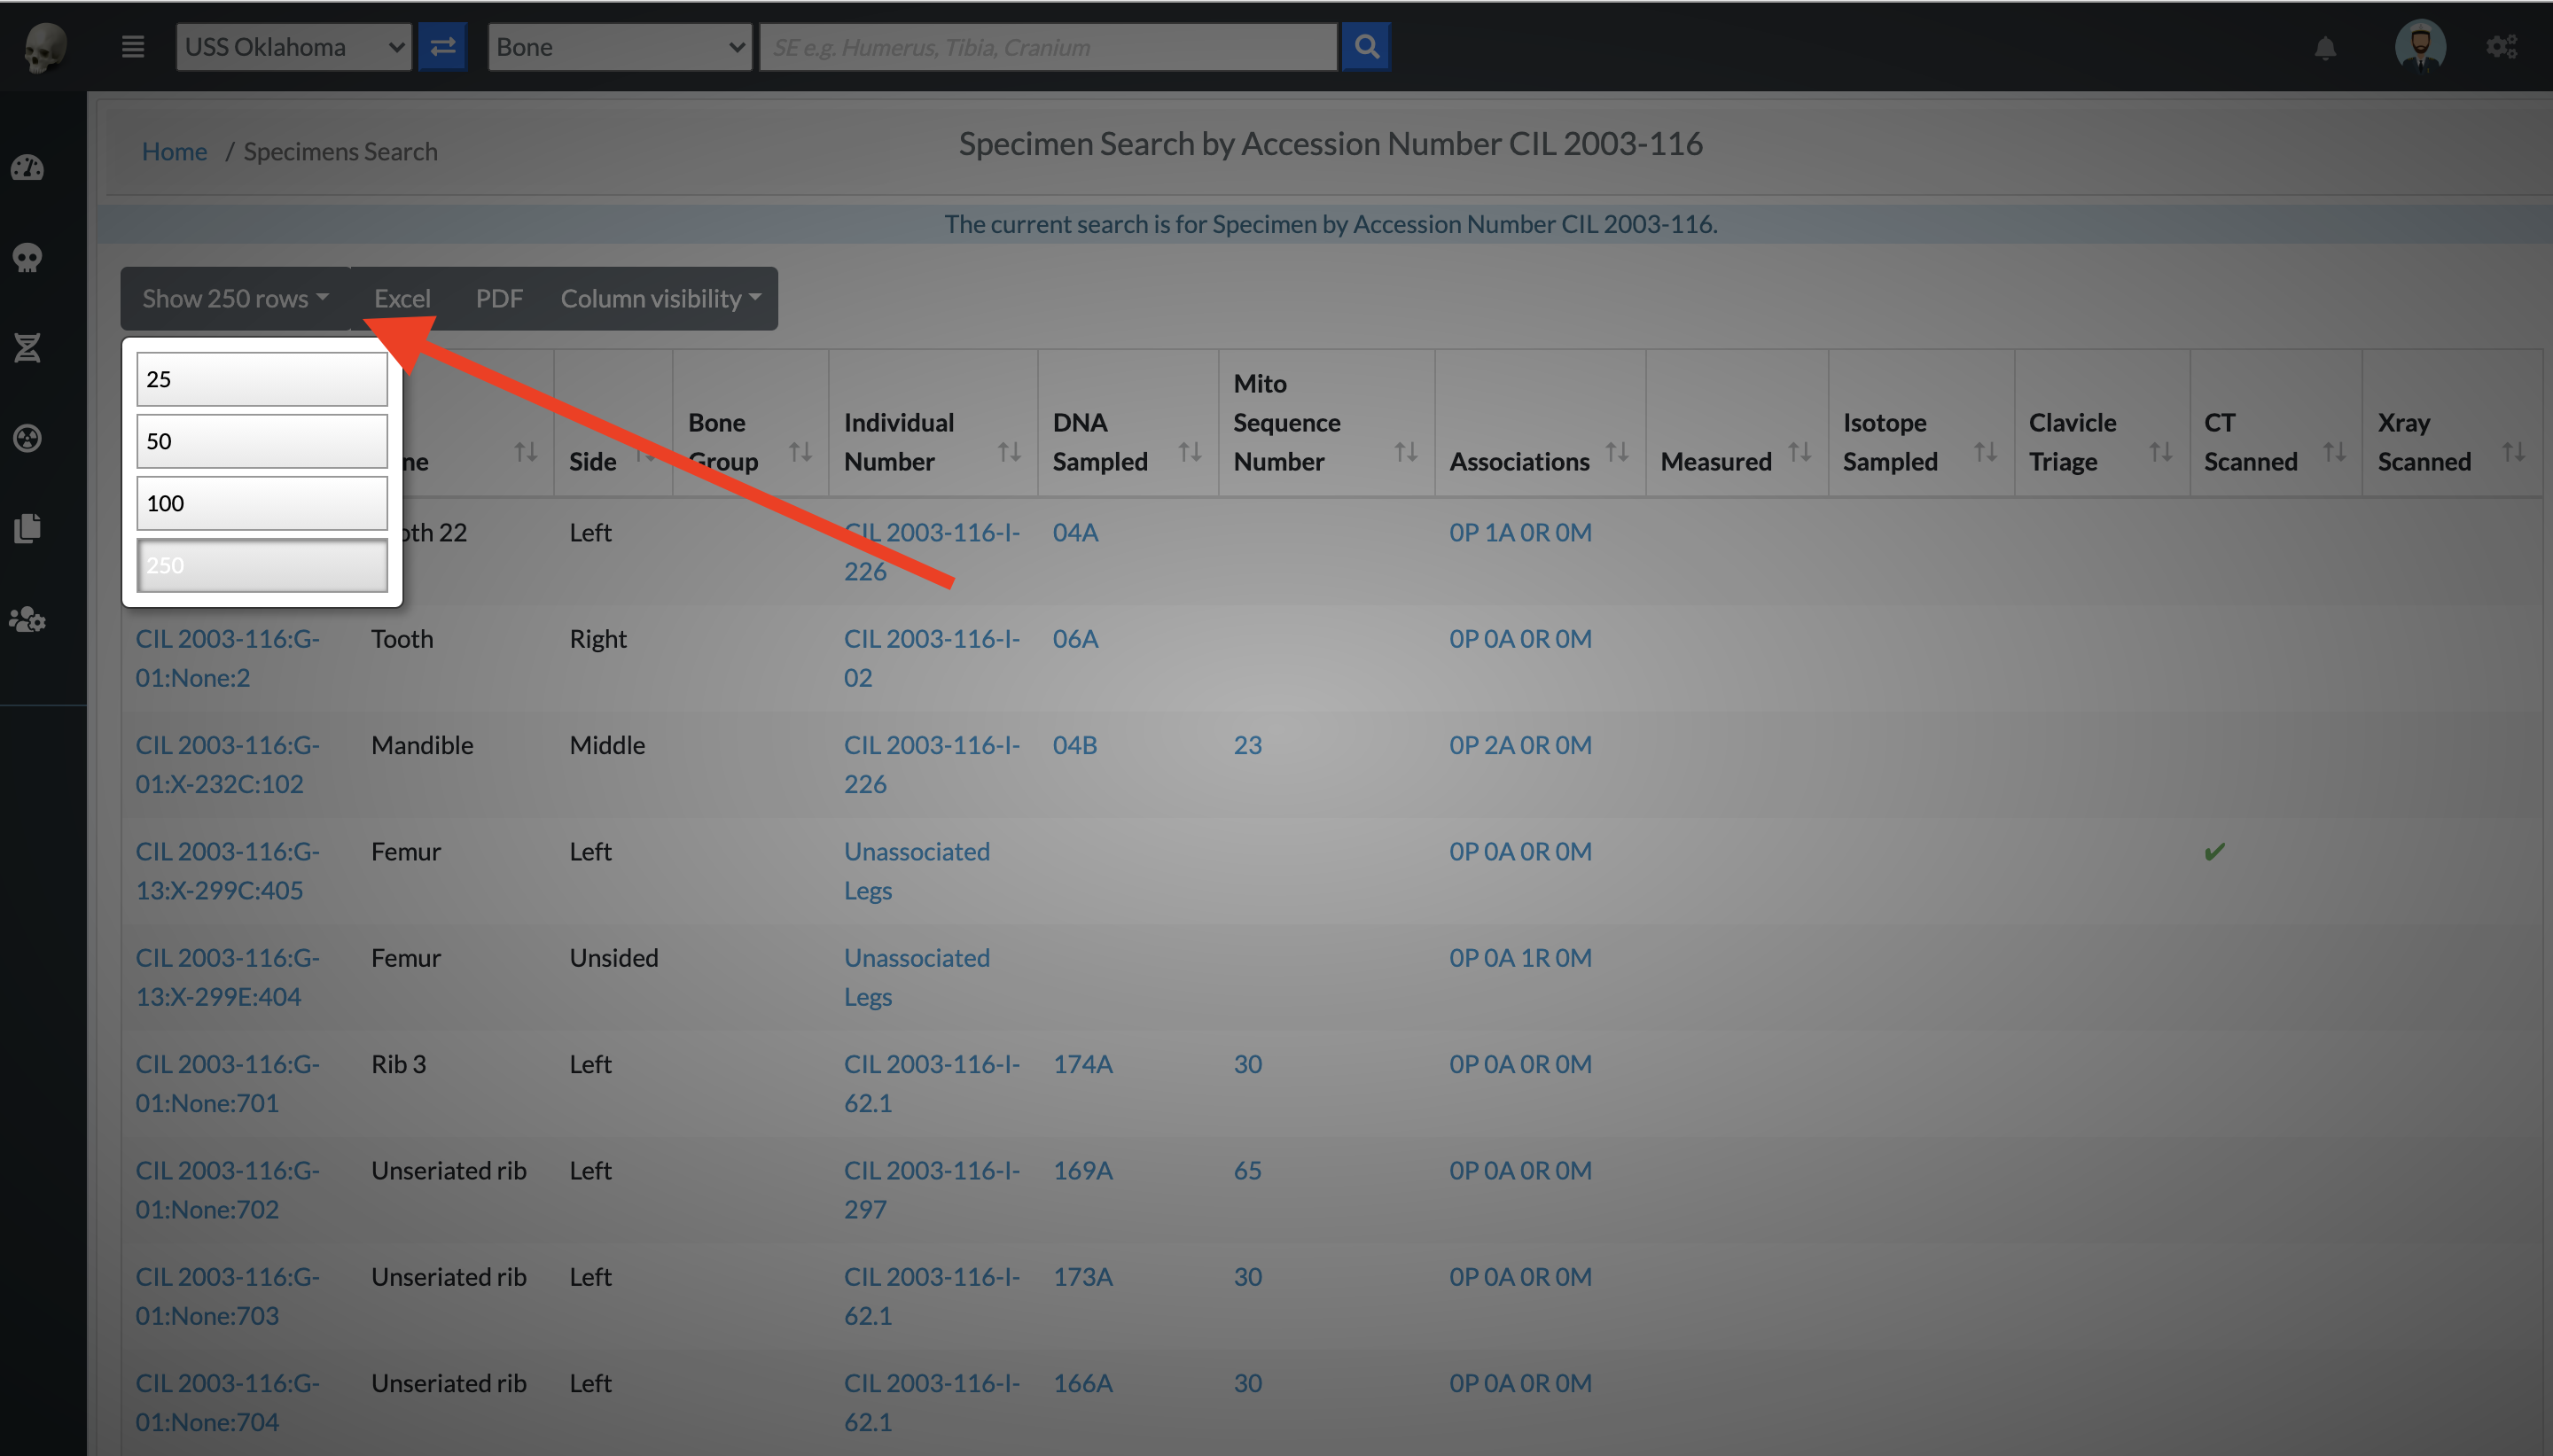Toggle the Show 250 rows dropdown
Screen dimensions: 2553x1456
click(x=235, y=298)
